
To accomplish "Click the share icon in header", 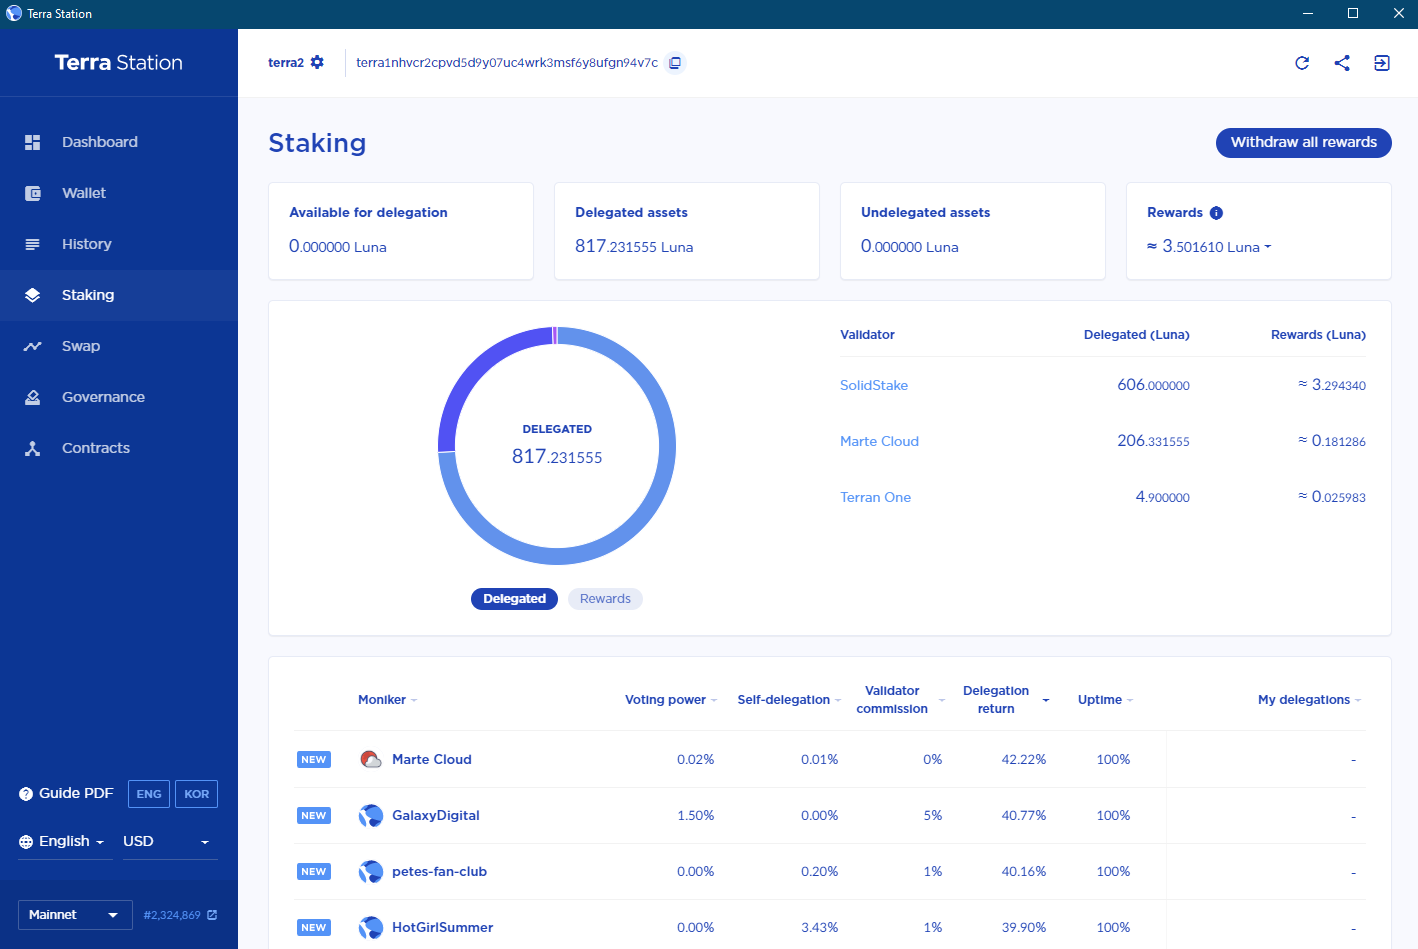I will point(1342,63).
